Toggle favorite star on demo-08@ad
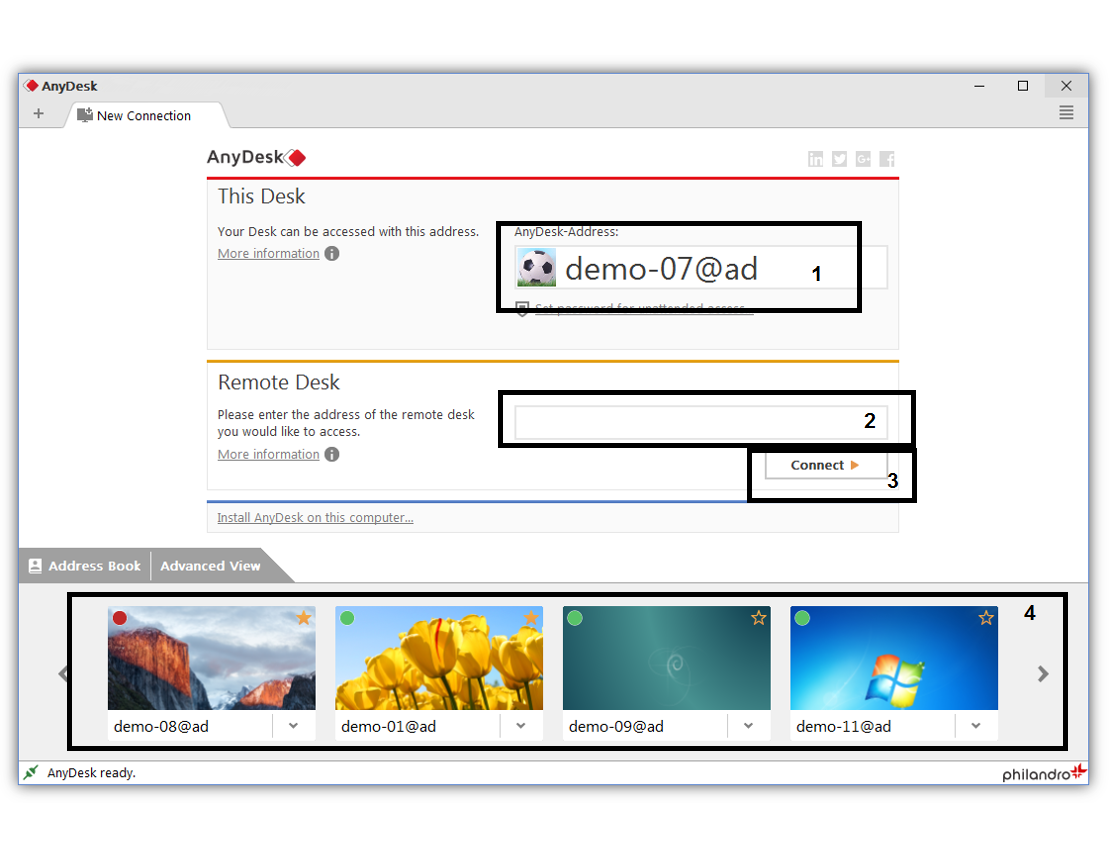The width and height of the screenshot is (1109, 850). (x=304, y=618)
